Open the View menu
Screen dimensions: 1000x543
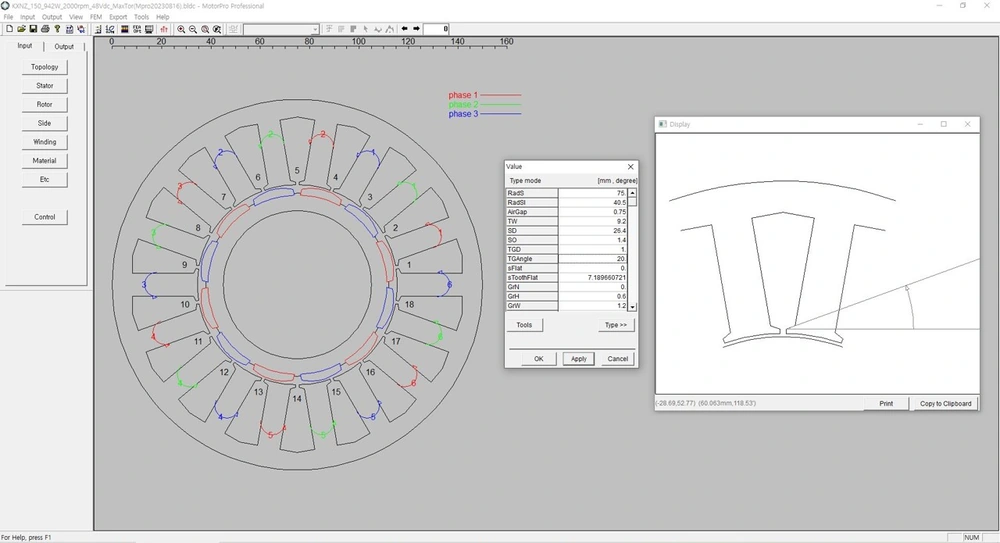click(76, 17)
